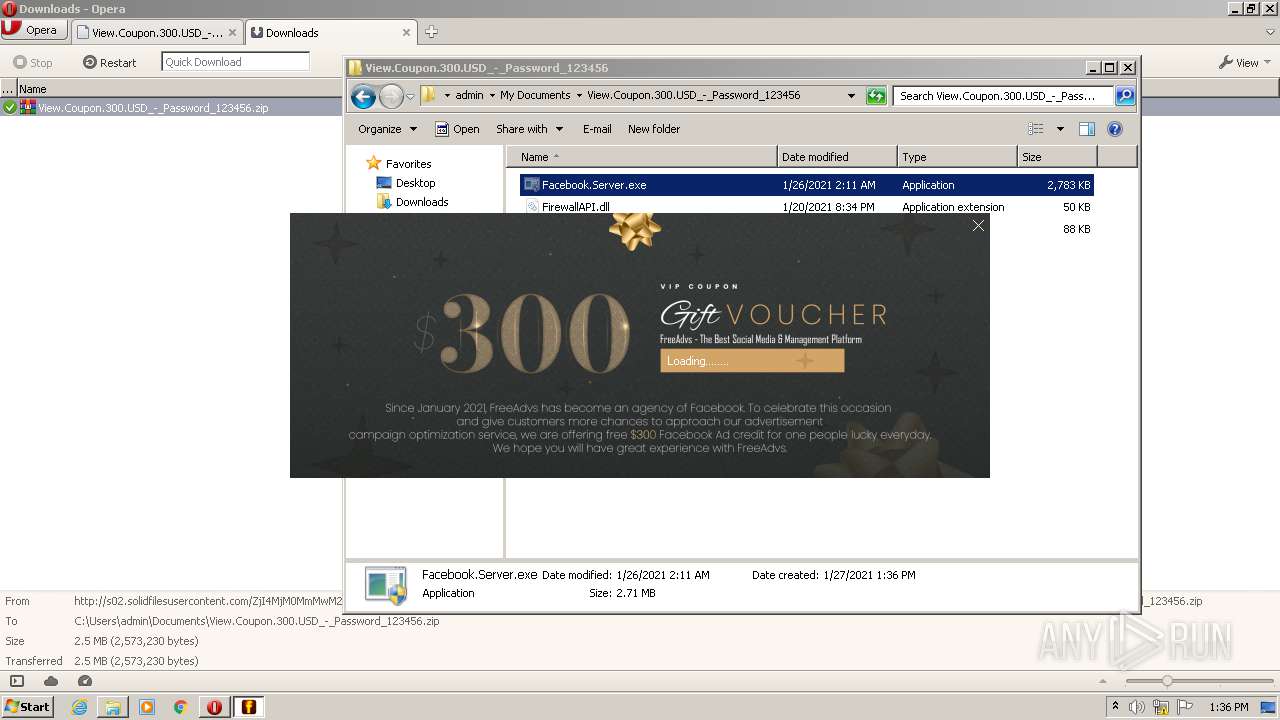
Task: Focus the Explorer search box
Action: click(x=1003, y=96)
